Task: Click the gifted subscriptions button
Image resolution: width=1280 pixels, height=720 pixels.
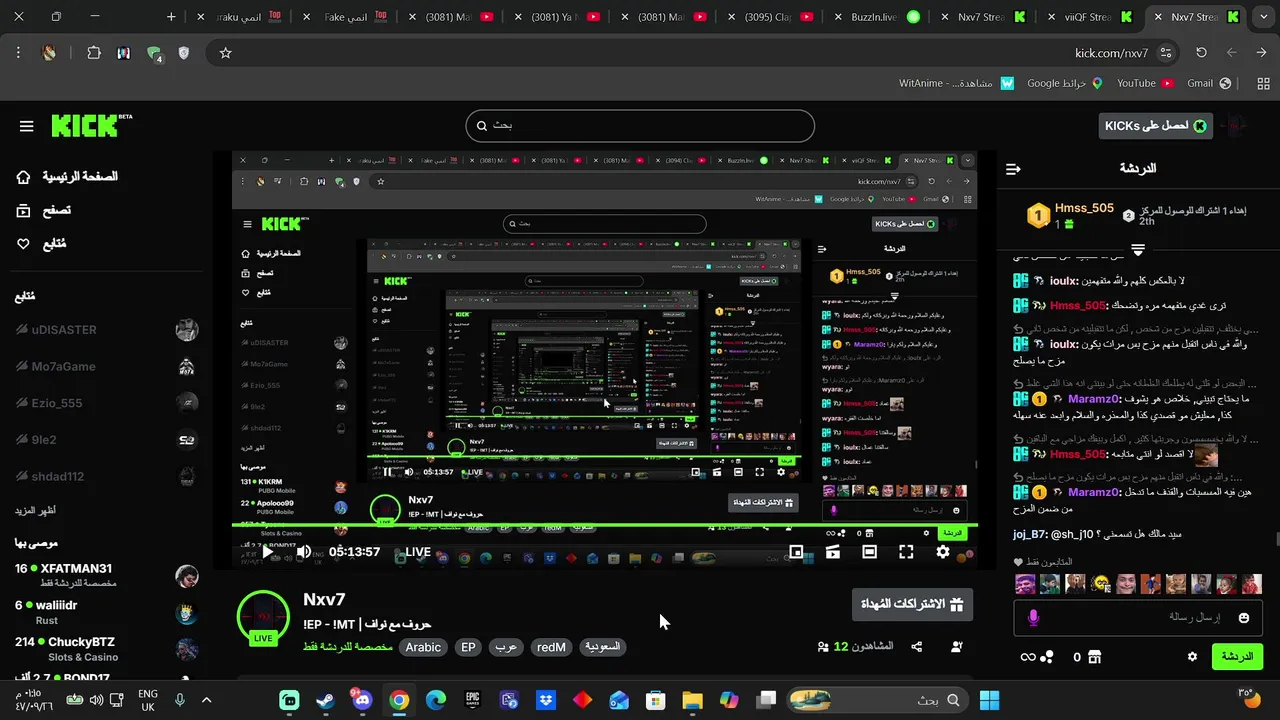Action: point(912,604)
